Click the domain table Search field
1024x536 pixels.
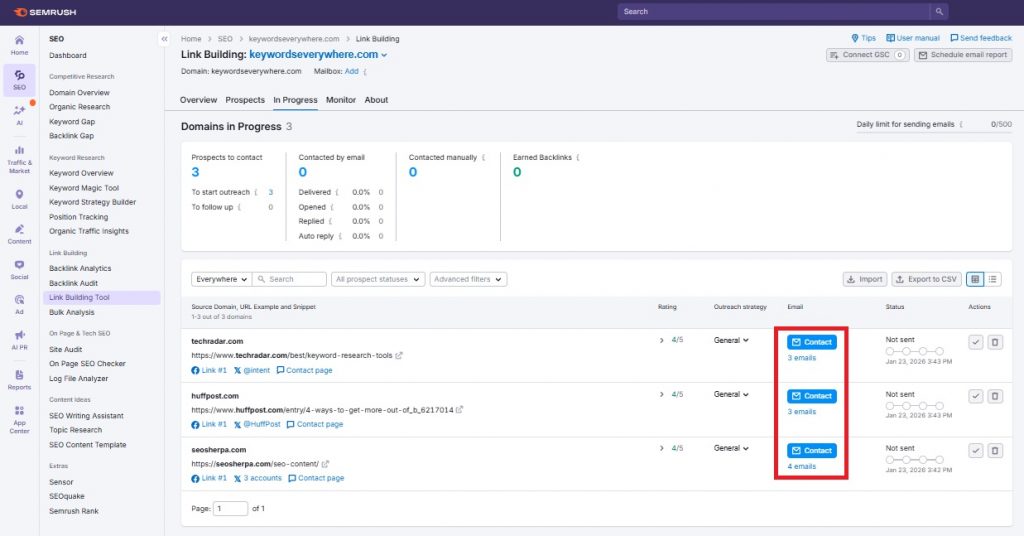tap(289, 279)
